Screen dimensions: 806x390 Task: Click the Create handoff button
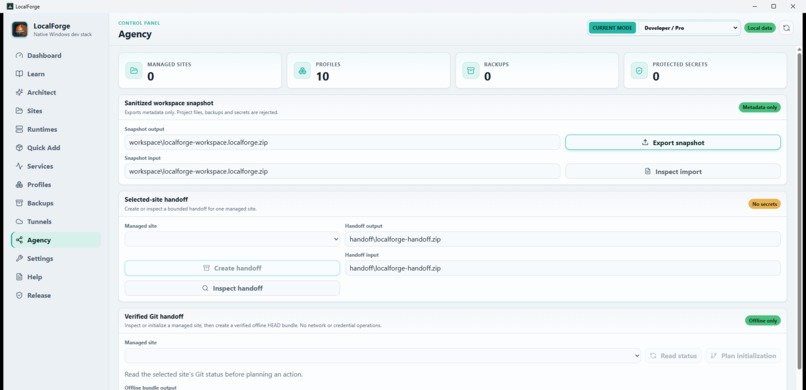tap(232, 268)
